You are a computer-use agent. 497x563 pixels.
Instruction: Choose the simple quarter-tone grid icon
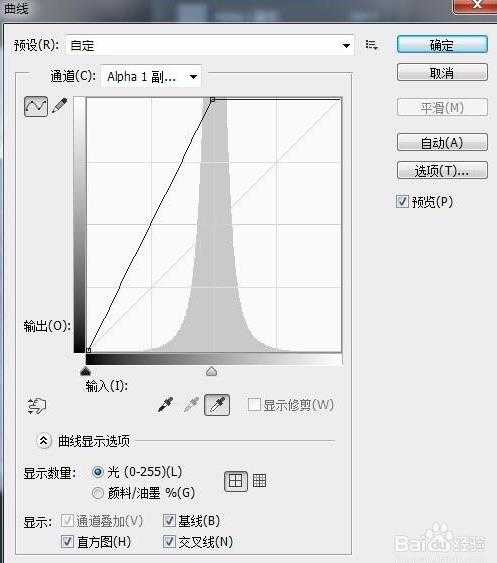pos(236,481)
